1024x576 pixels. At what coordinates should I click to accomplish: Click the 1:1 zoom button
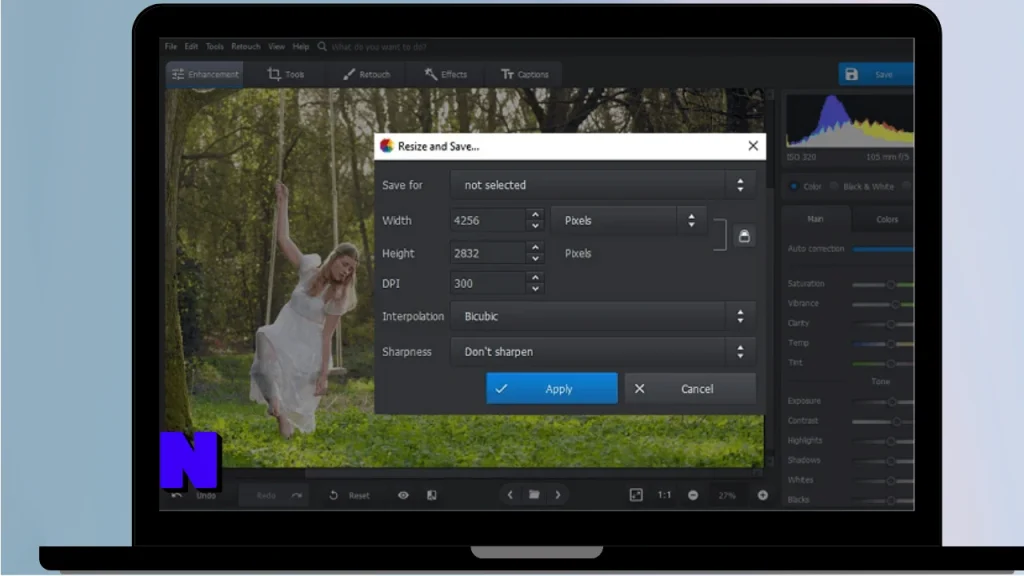pos(664,495)
